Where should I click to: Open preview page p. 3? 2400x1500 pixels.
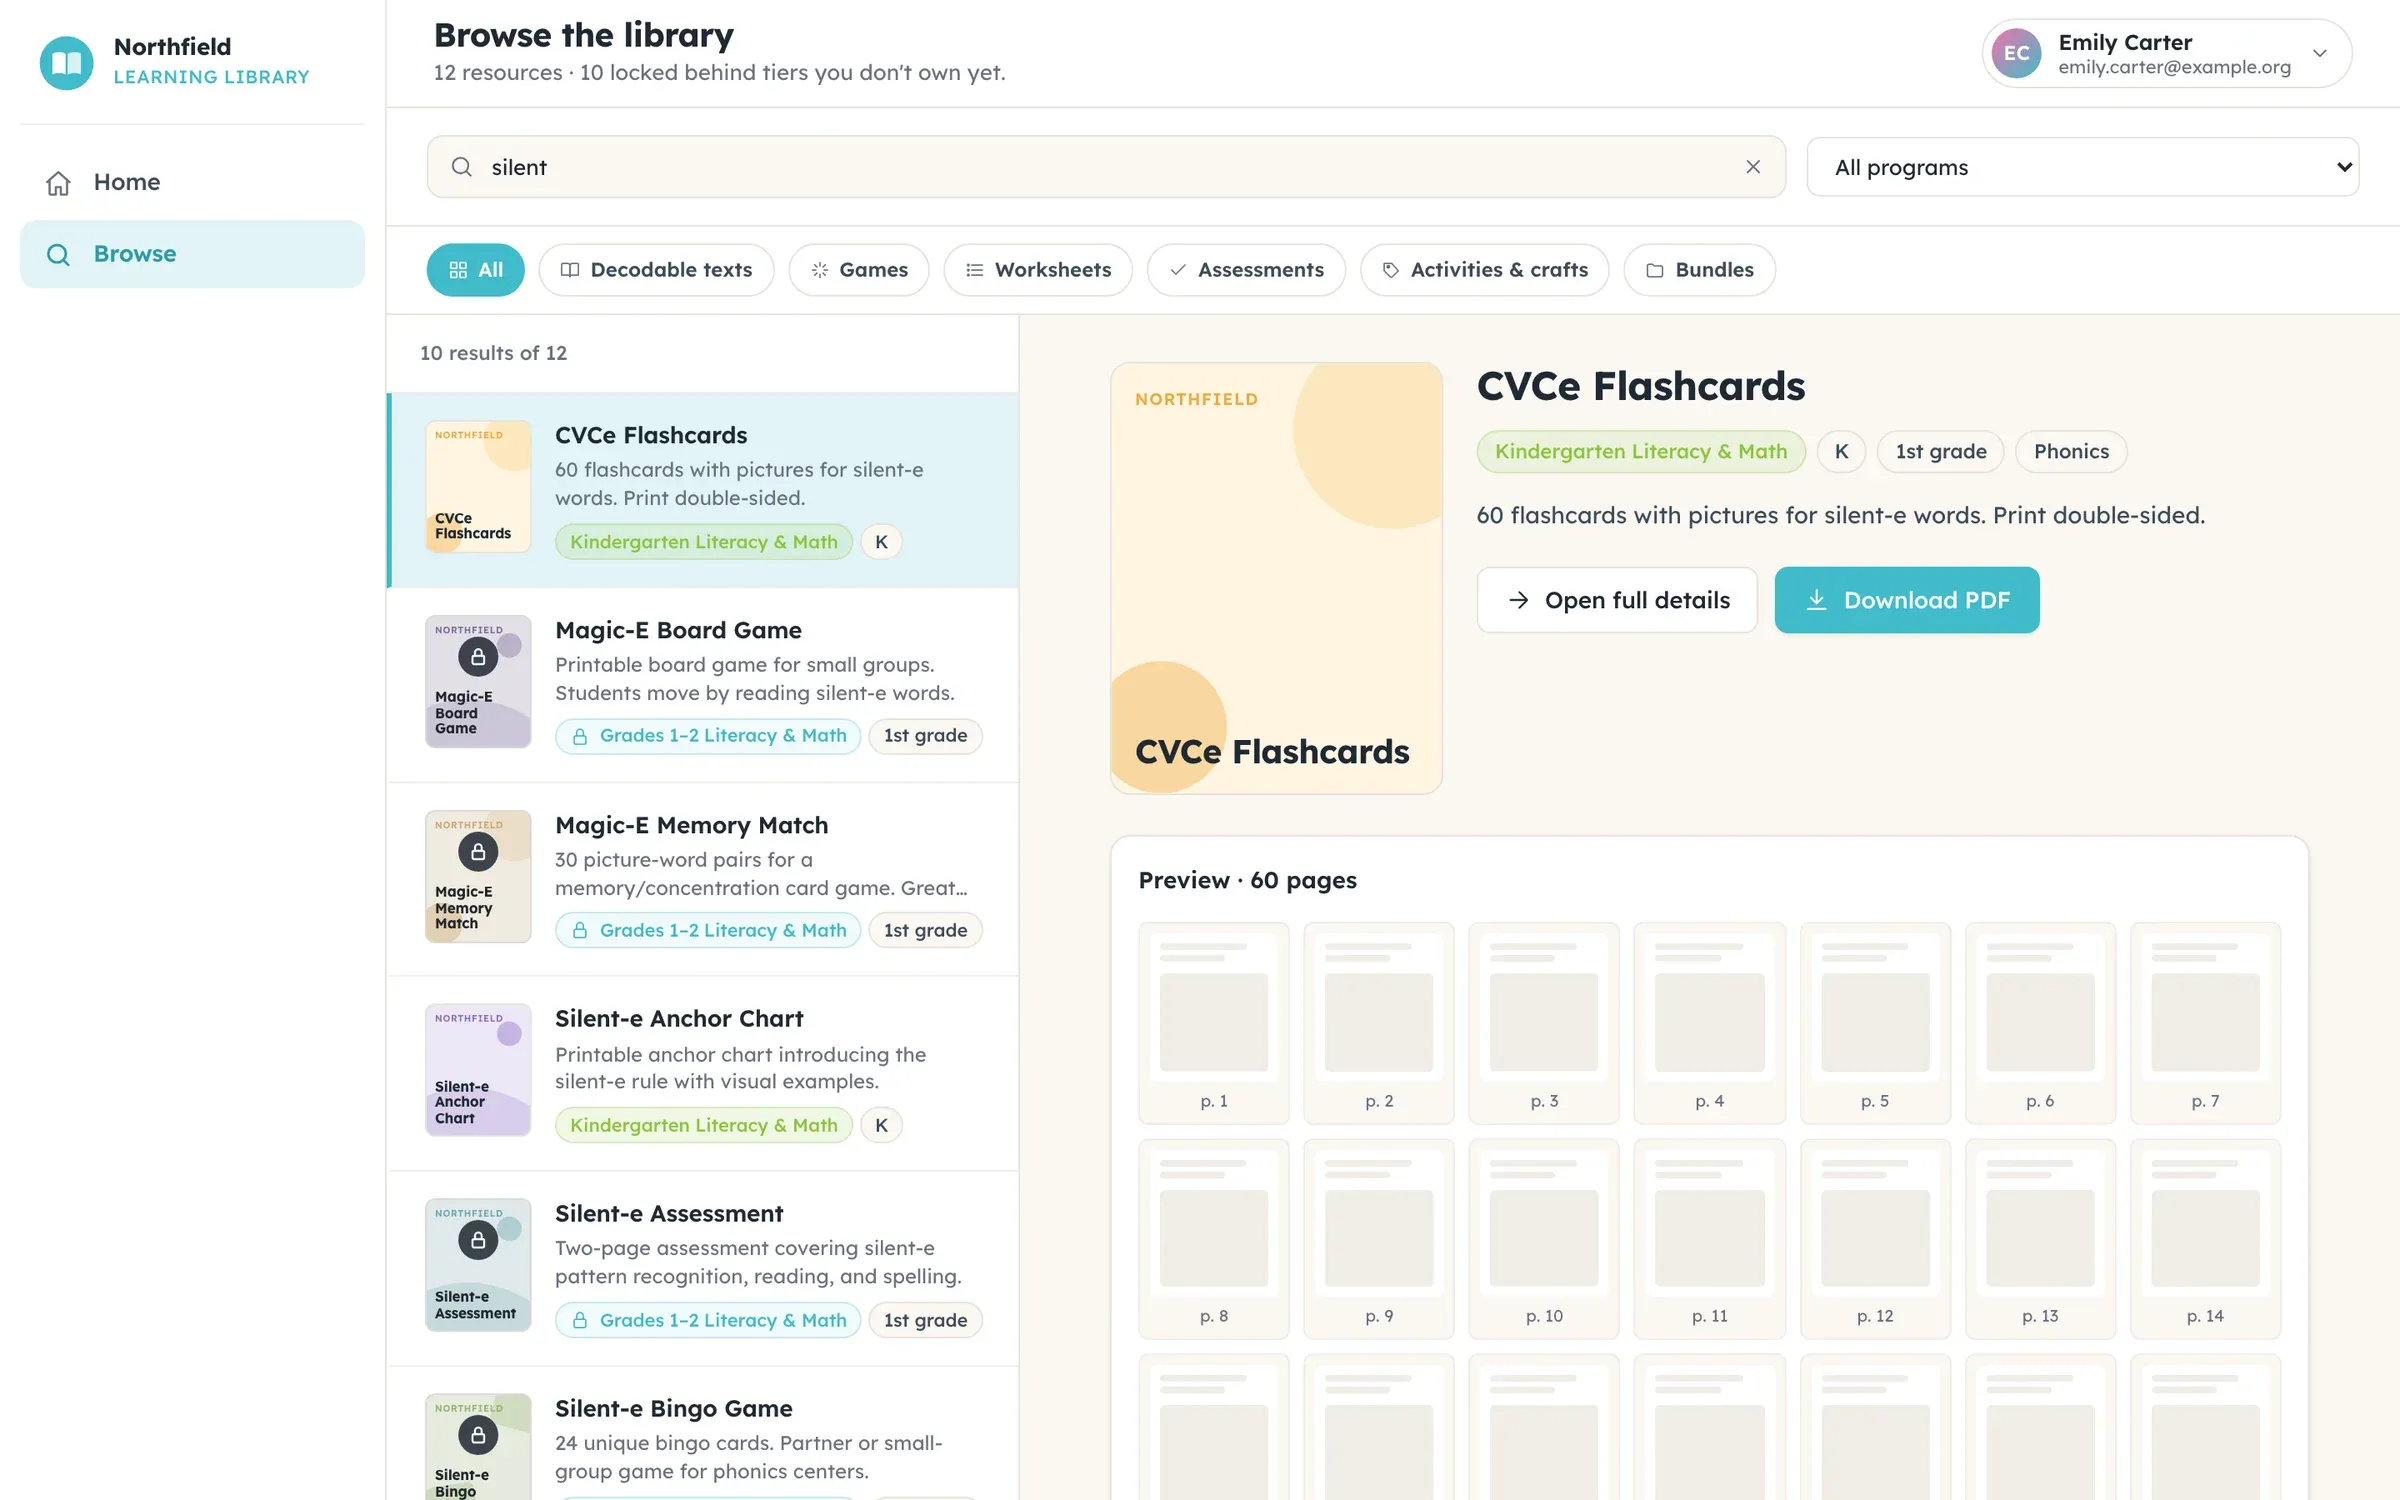click(x=1543, y=1022)
